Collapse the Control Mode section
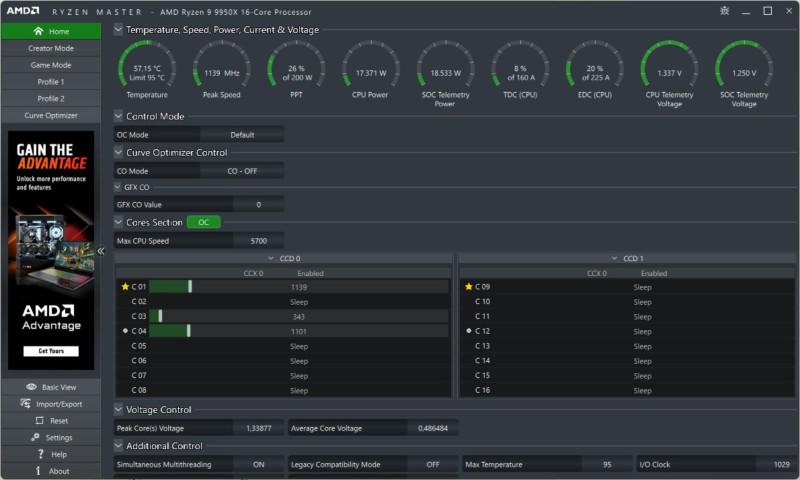 coord(118,116)
